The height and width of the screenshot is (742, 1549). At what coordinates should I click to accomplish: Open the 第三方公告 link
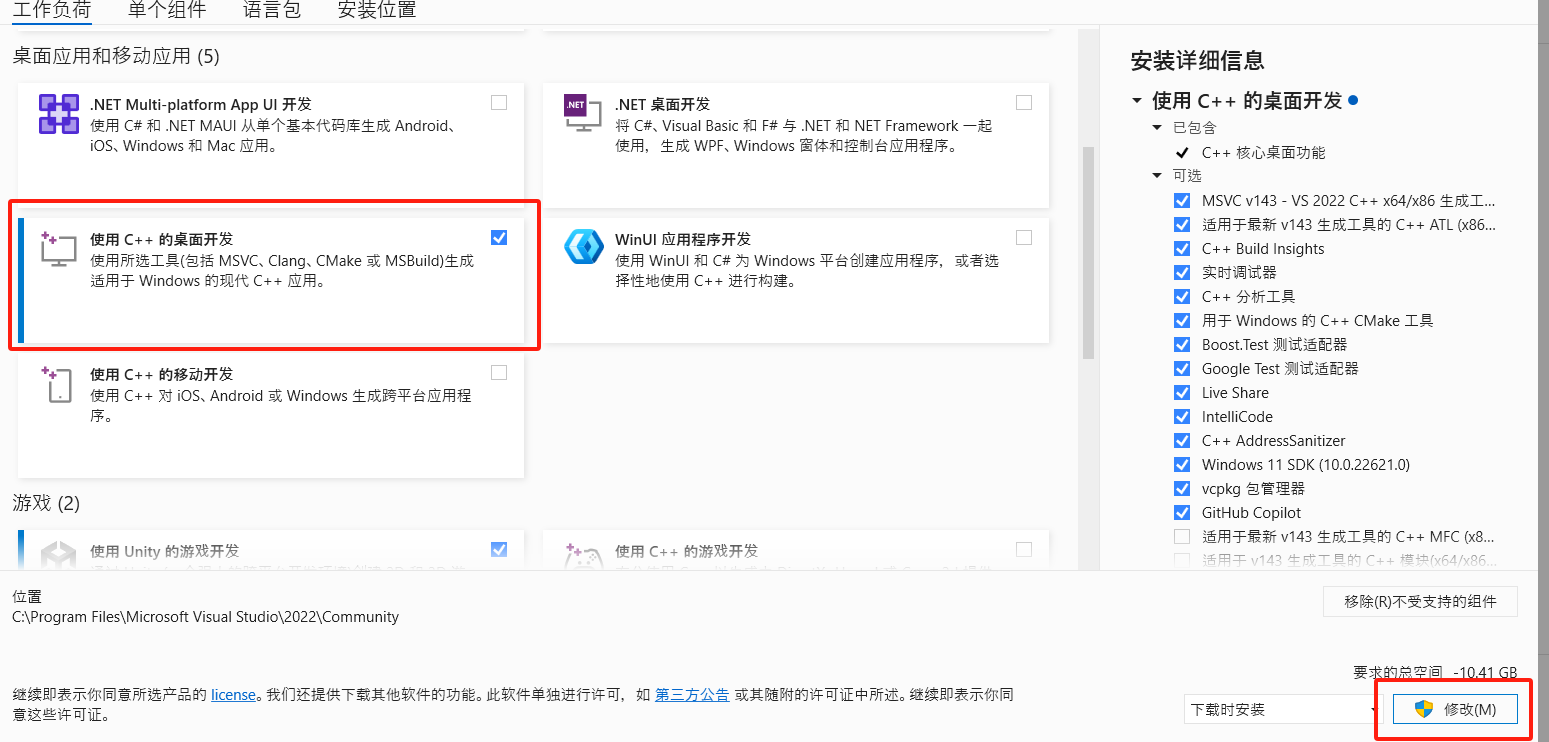(692, 694)
